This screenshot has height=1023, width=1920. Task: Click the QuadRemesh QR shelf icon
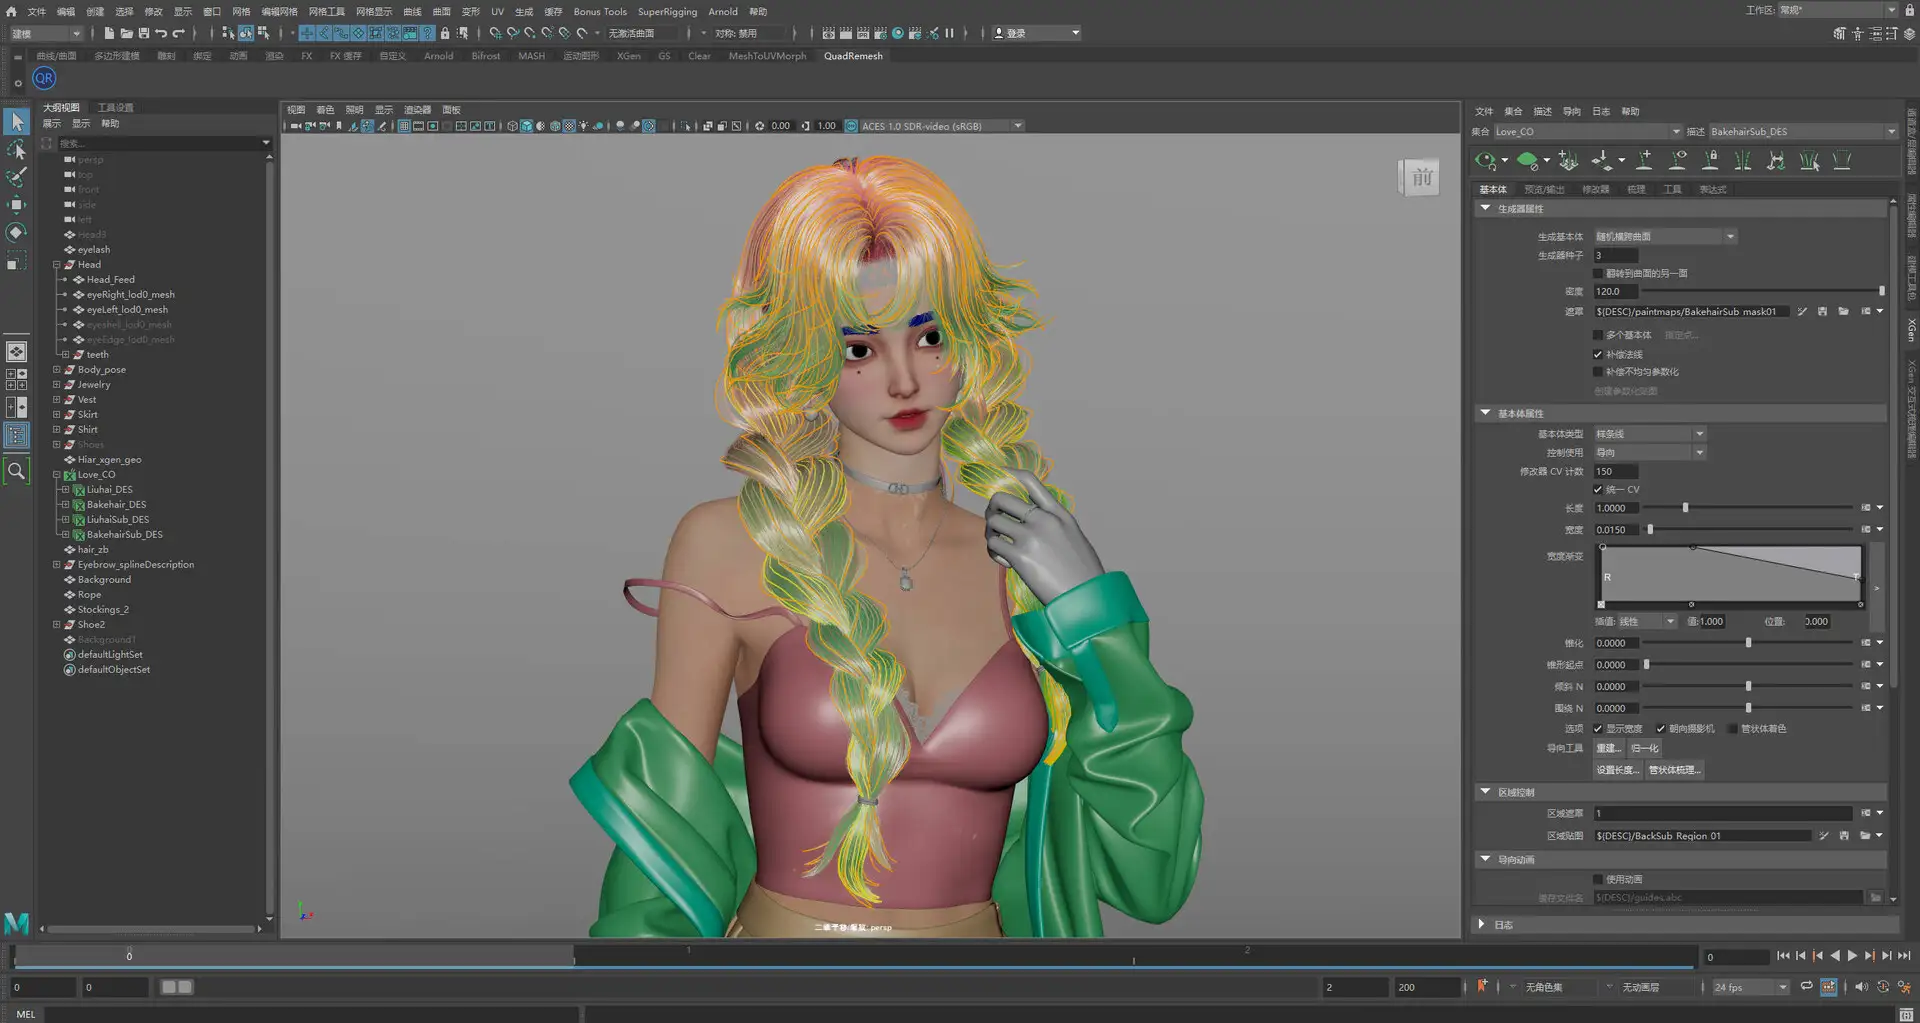pyautogui.click(x=44, y=78)
